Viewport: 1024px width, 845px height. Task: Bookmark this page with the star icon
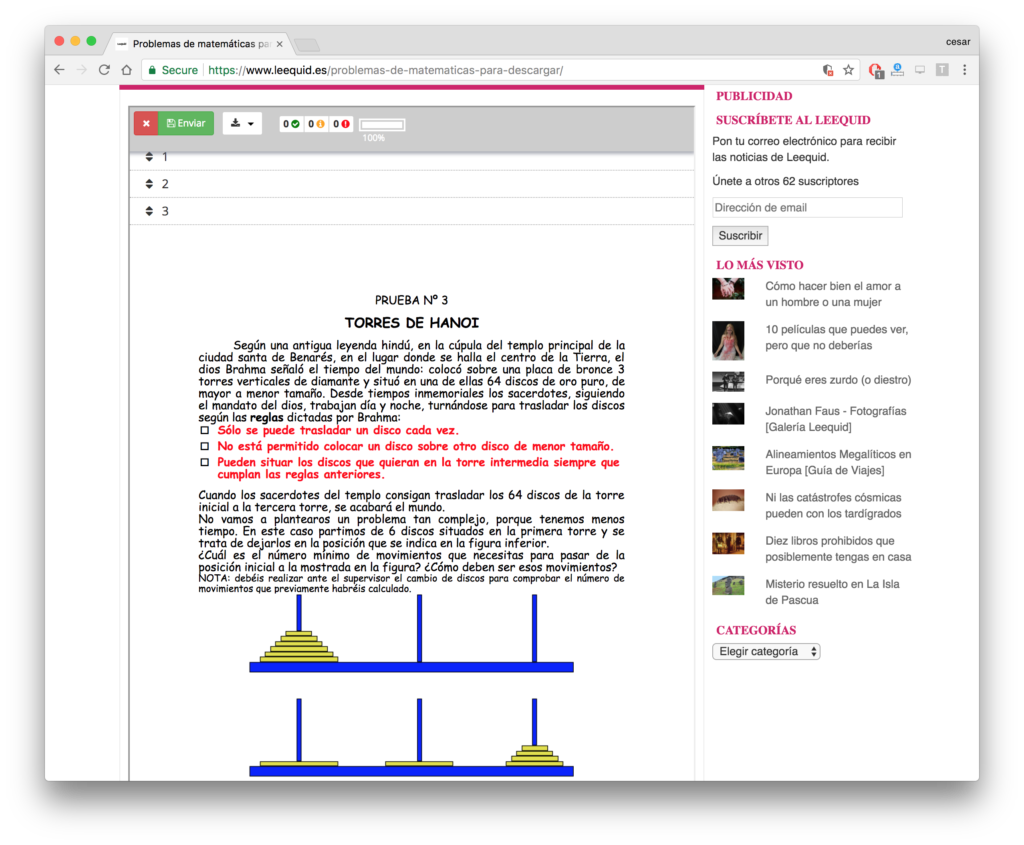click(x=848, y=70)
